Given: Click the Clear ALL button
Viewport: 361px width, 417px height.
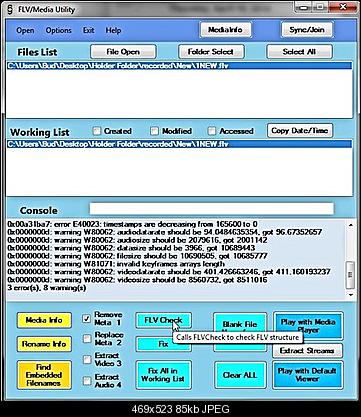Looking at the screenshot, I should pos(240,375).
